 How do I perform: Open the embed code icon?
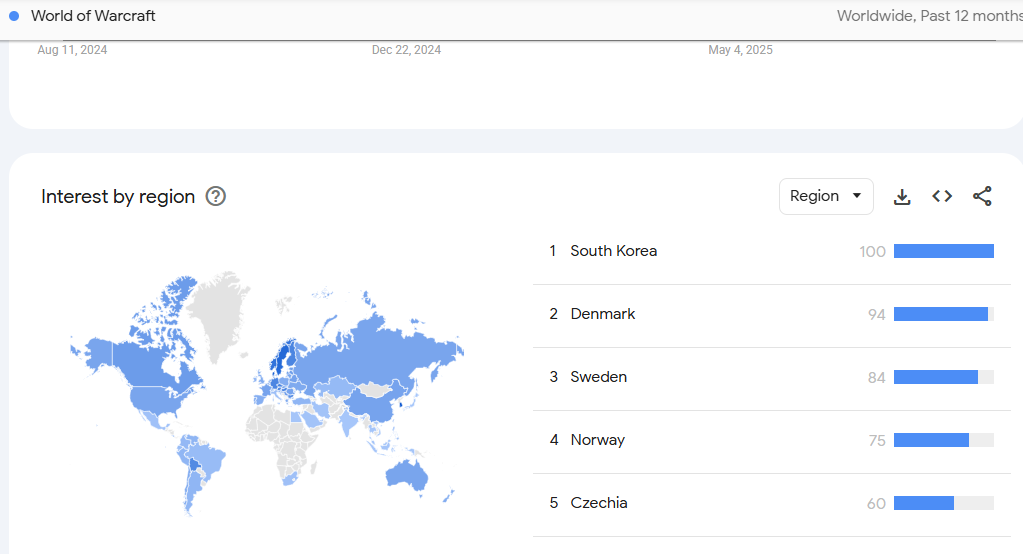pyautogui.click(x=942, y=196)
